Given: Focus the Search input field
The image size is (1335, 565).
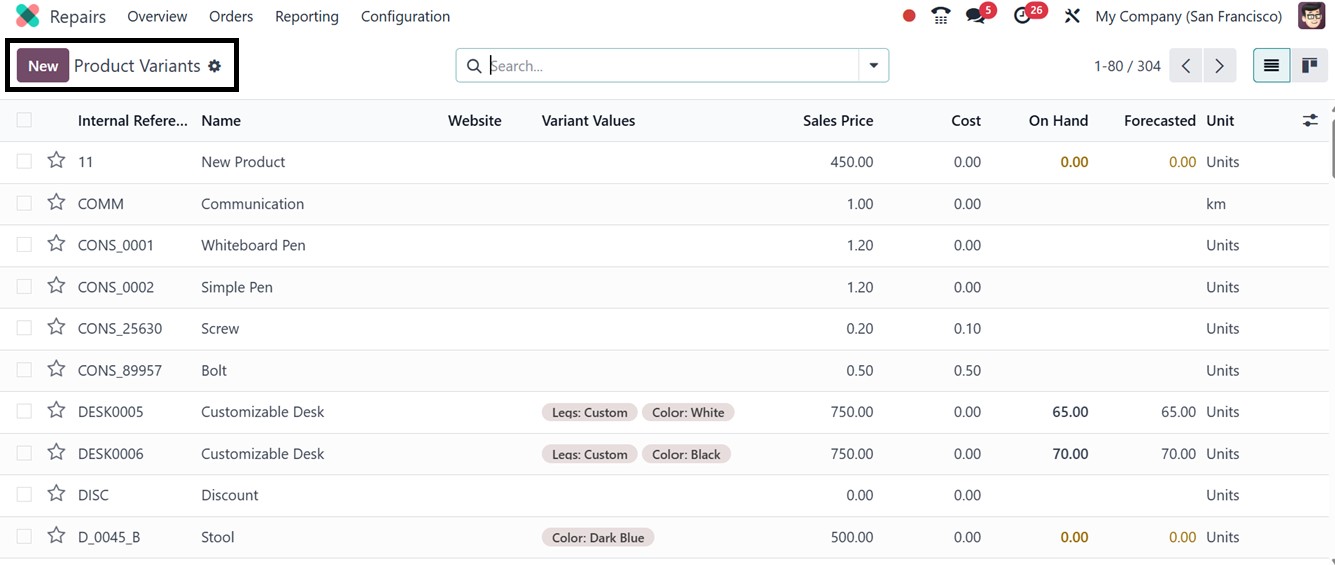Looking at the screenshot, I should 670,66.
